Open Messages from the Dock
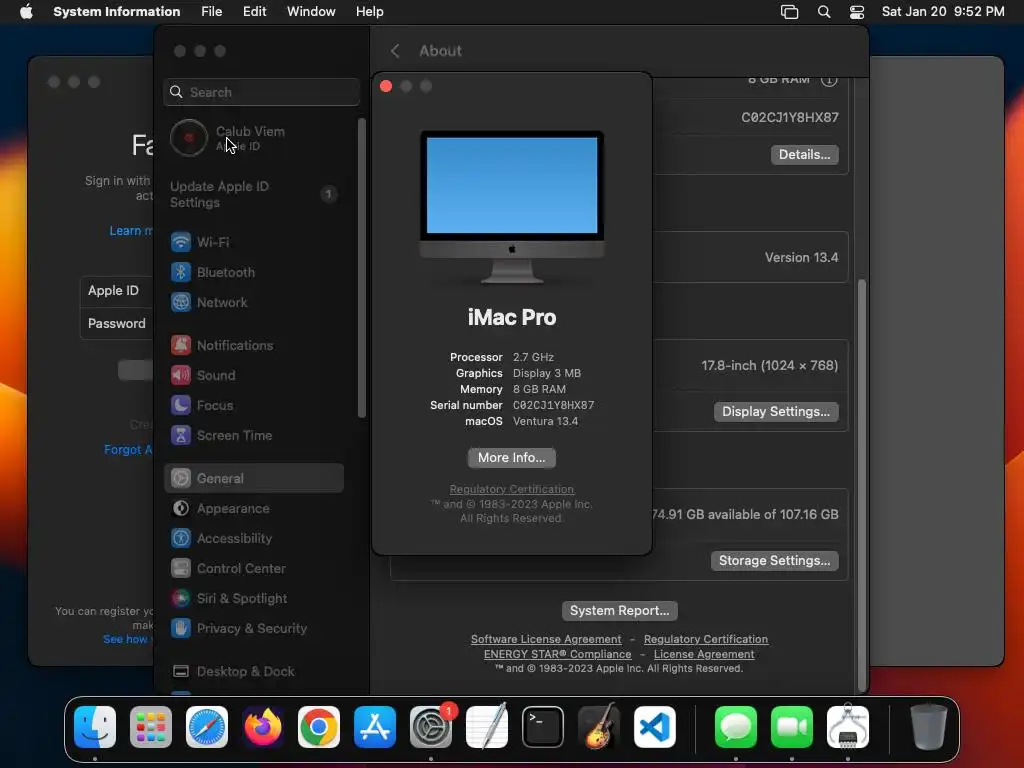 736,727
